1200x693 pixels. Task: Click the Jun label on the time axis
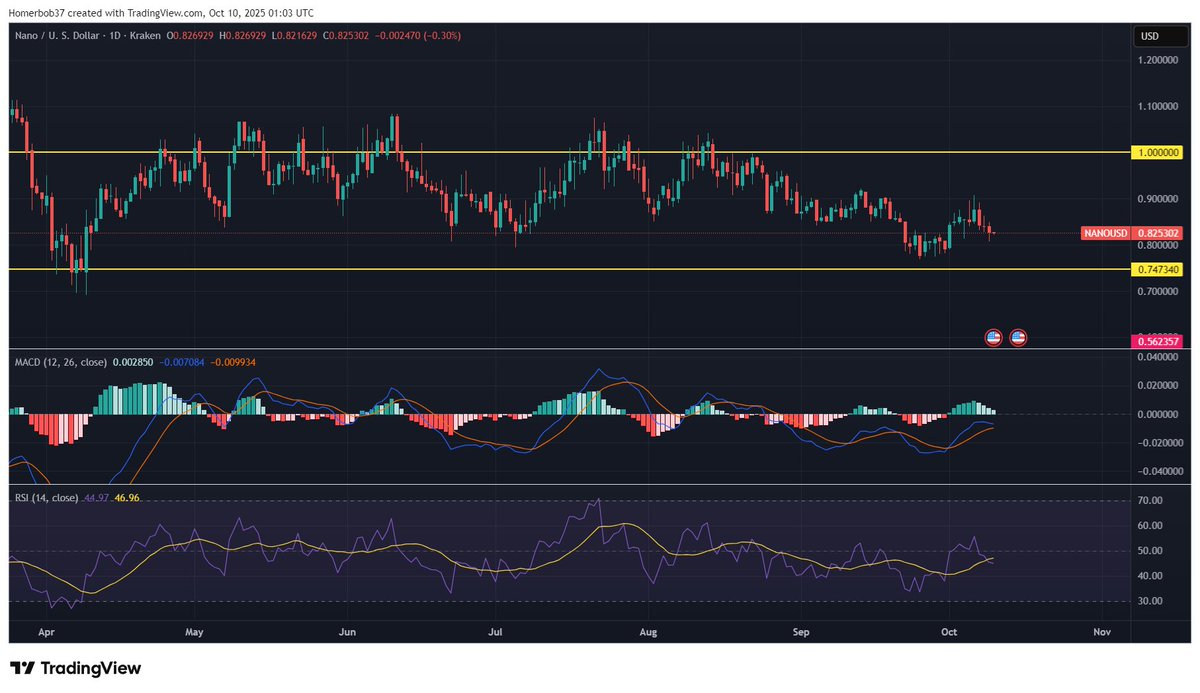coord(348,632)
